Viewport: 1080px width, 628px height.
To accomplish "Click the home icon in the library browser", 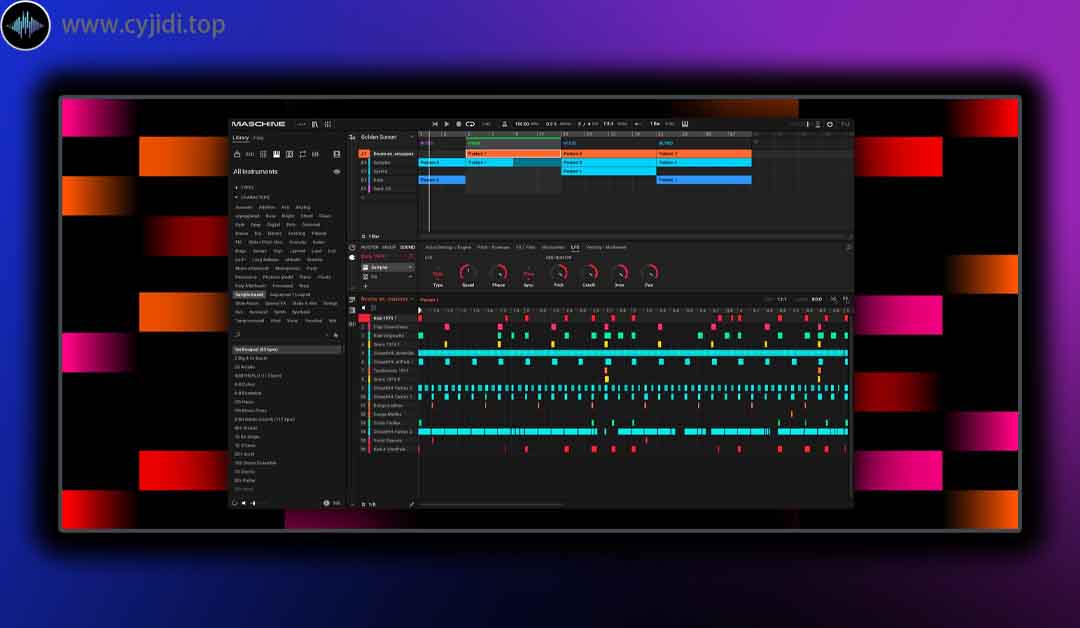I will point(237,154).
